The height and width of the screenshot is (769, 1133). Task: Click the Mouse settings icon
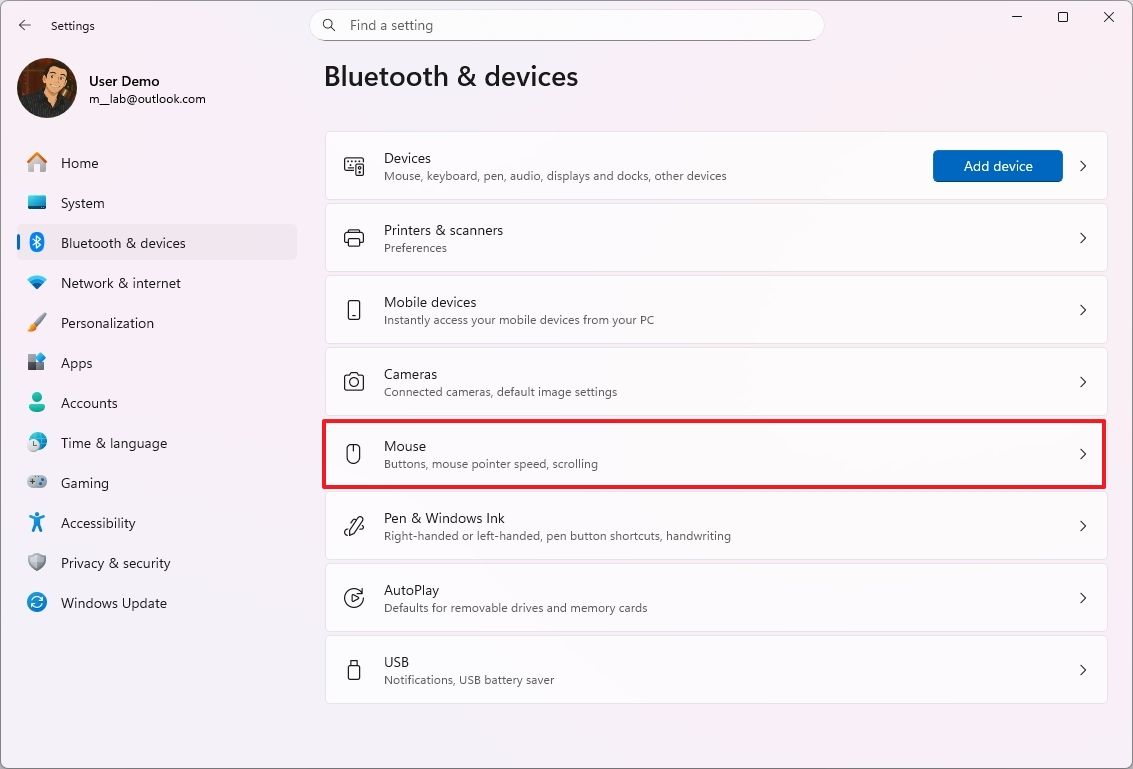coord(353,453)
